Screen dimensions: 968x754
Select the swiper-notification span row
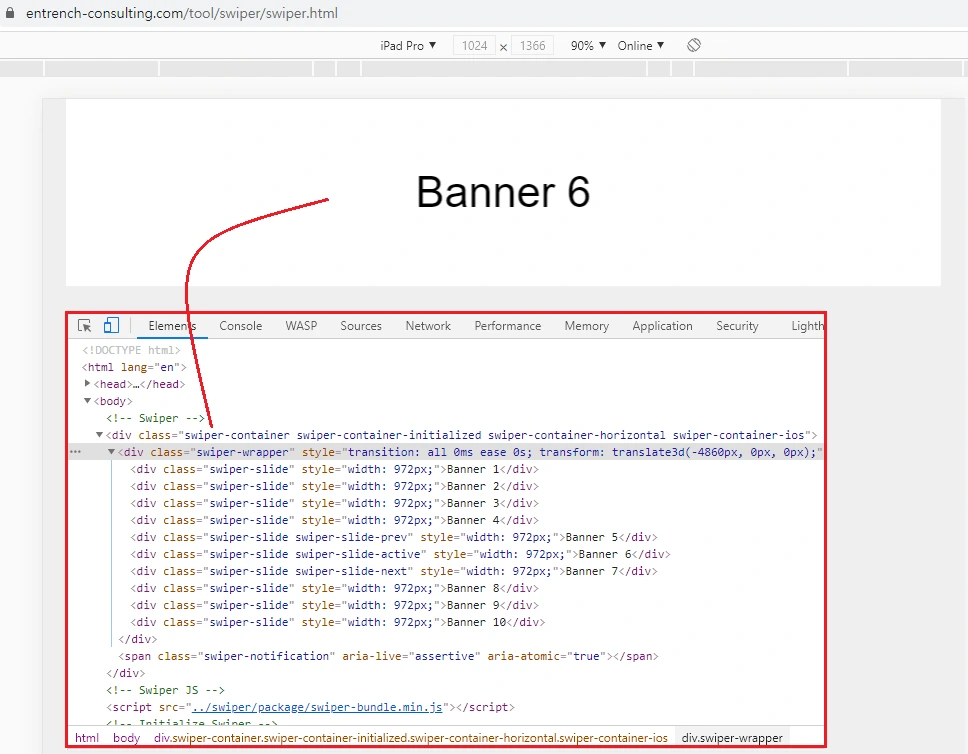(x=388, y=656)
